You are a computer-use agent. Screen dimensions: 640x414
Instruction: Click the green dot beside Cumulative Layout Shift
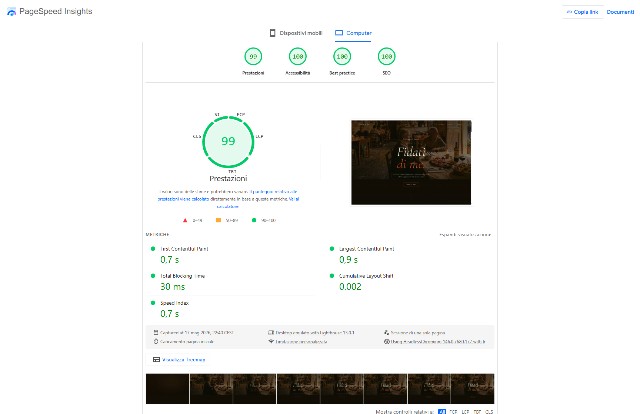[332, 276]
